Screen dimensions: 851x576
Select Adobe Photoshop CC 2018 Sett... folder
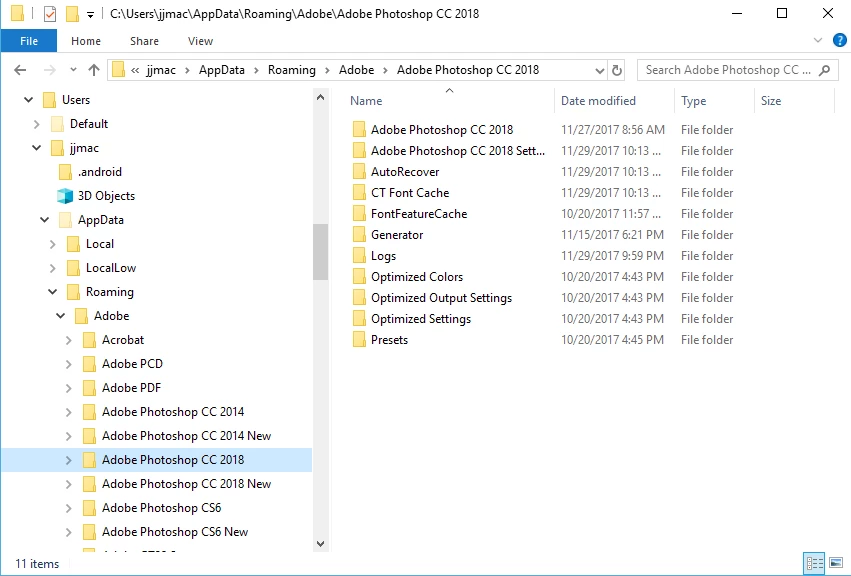pyautogui.click(x=458, y=151)
